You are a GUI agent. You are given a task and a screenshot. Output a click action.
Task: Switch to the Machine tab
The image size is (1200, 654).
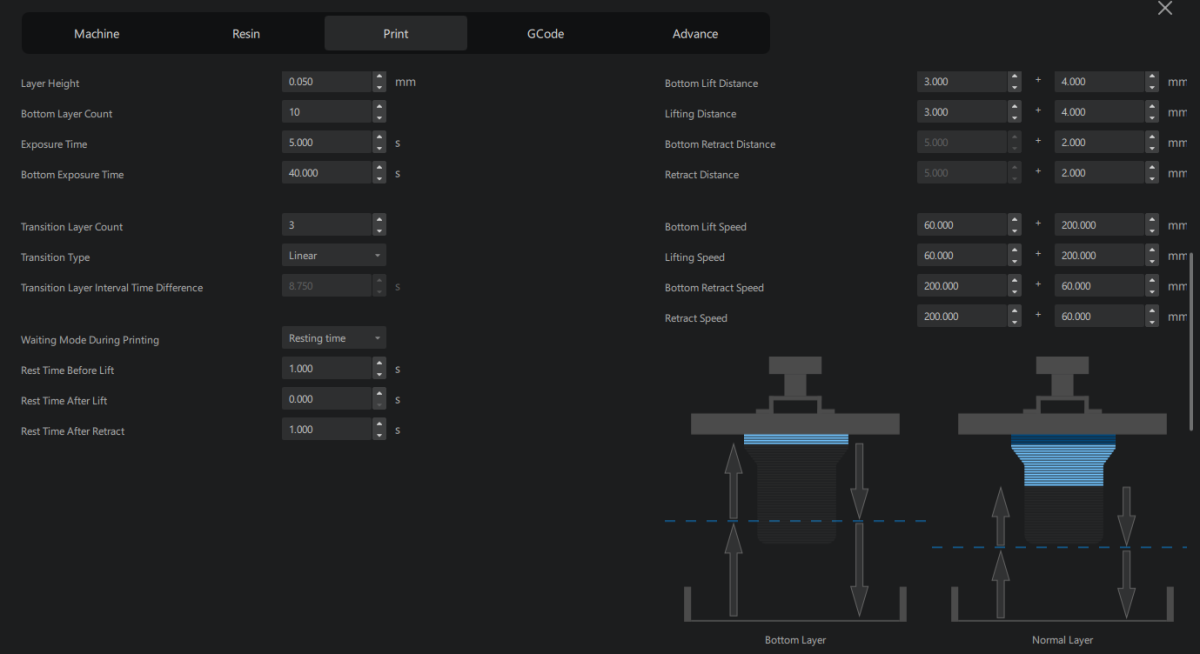[x=96, y=34]
